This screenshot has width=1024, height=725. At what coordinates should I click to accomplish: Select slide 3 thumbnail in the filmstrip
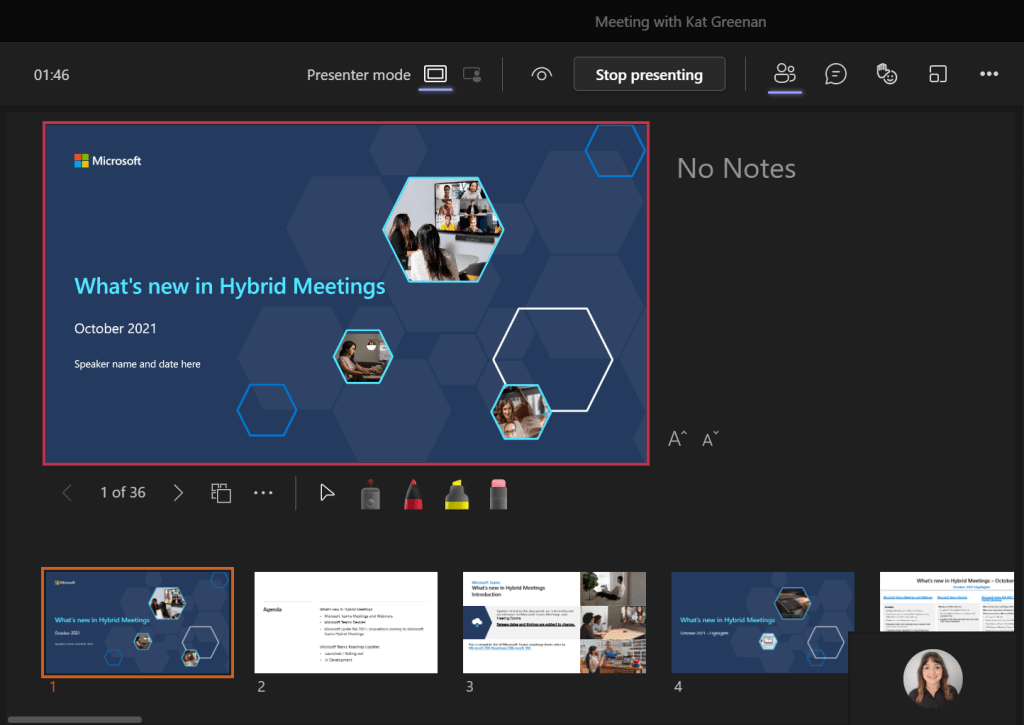click(x=554, y=622)
